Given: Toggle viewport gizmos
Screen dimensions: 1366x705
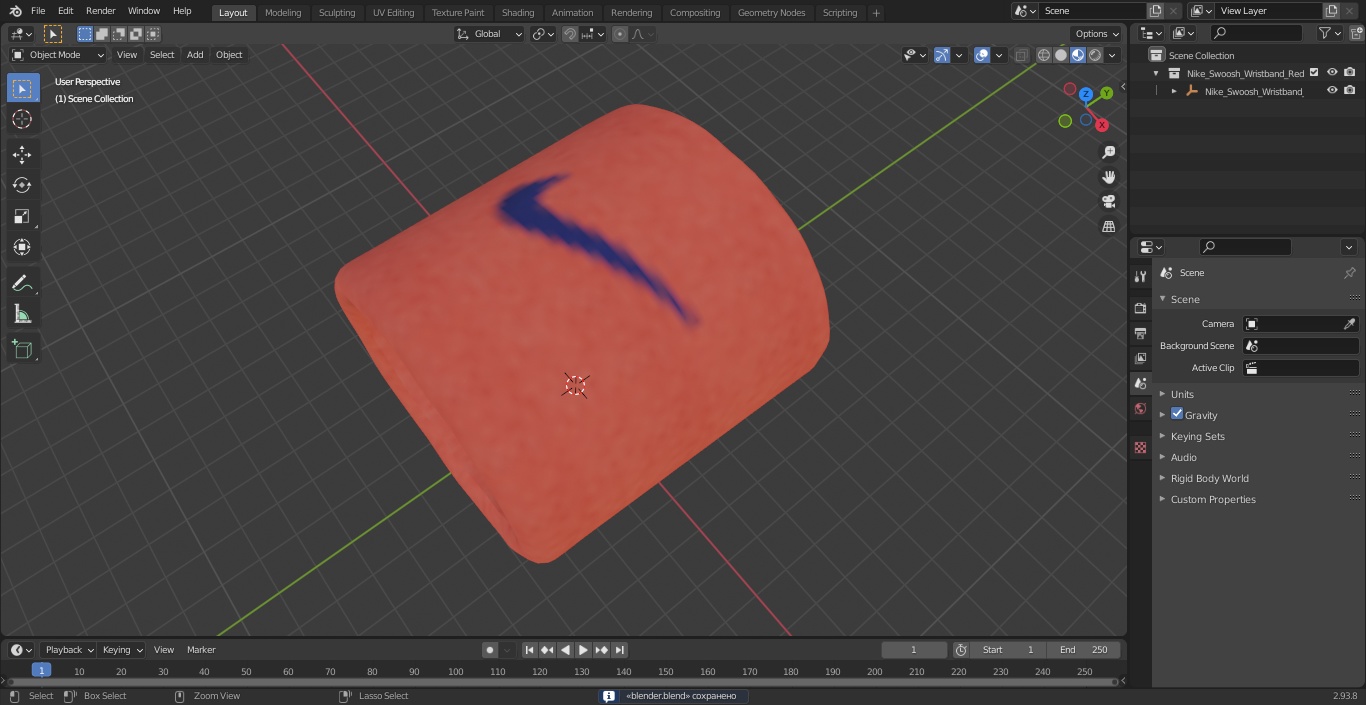Looking at the screenshot, I should tap(942, 55).
